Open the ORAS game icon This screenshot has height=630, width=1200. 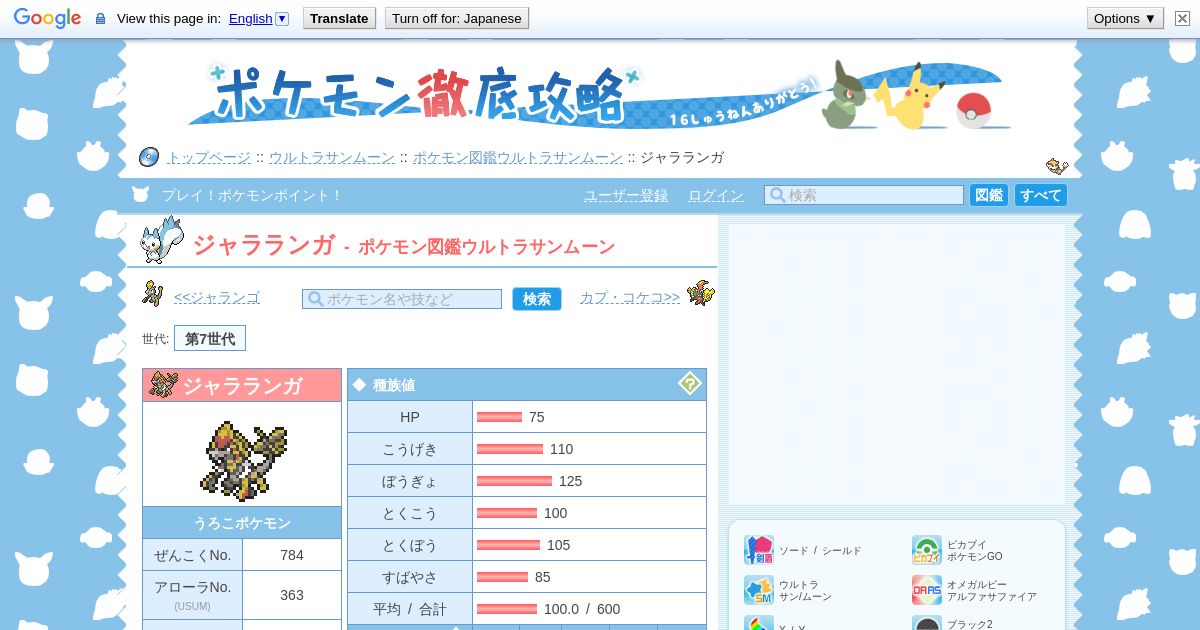[927, 590]
